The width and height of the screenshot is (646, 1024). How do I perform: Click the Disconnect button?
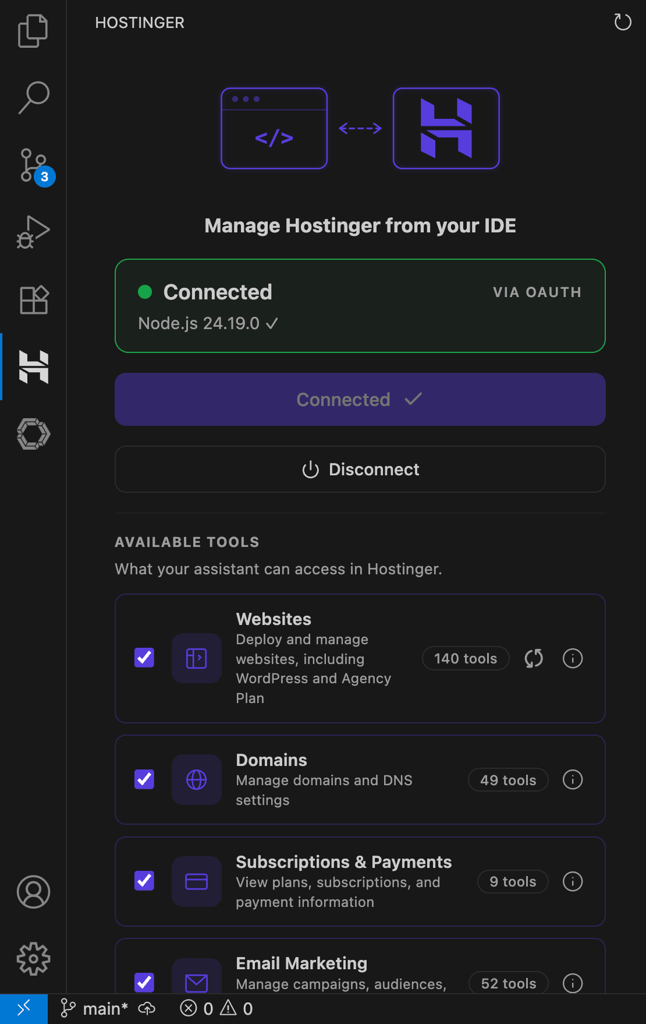click(x=360, y=470)
